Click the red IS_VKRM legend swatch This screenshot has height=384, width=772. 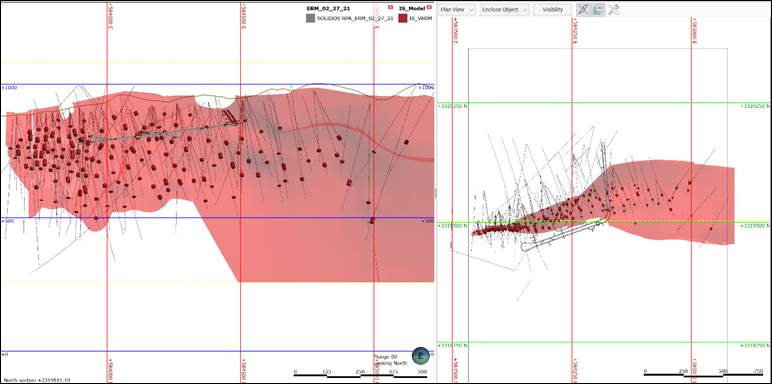point(403,18)
